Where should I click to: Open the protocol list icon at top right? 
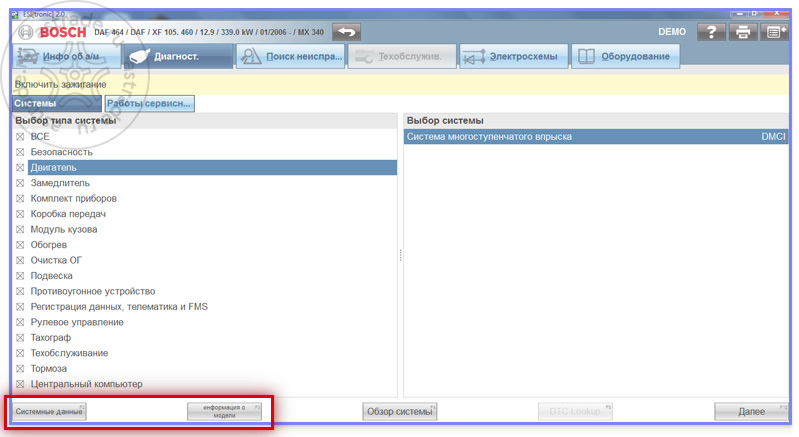[775, 32]
